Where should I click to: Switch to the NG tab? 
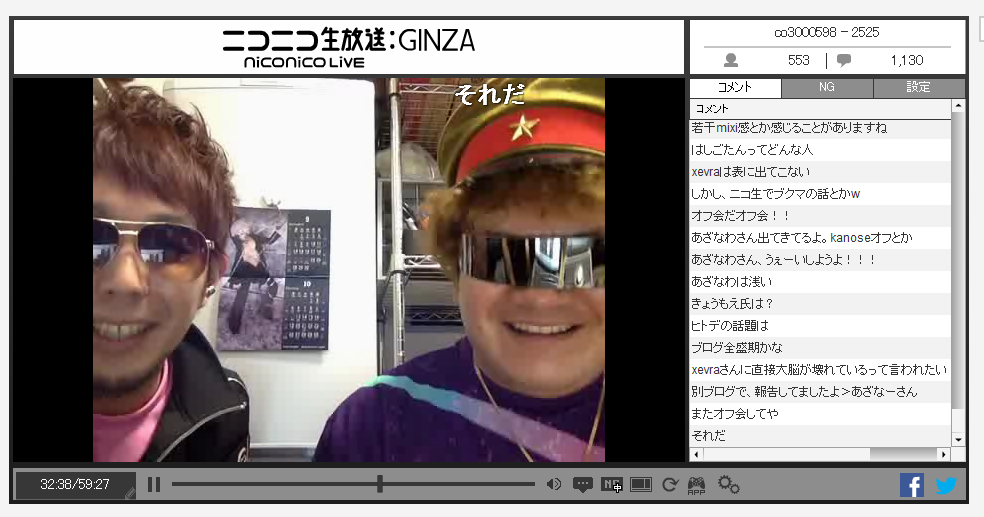[x=827, y=87]
